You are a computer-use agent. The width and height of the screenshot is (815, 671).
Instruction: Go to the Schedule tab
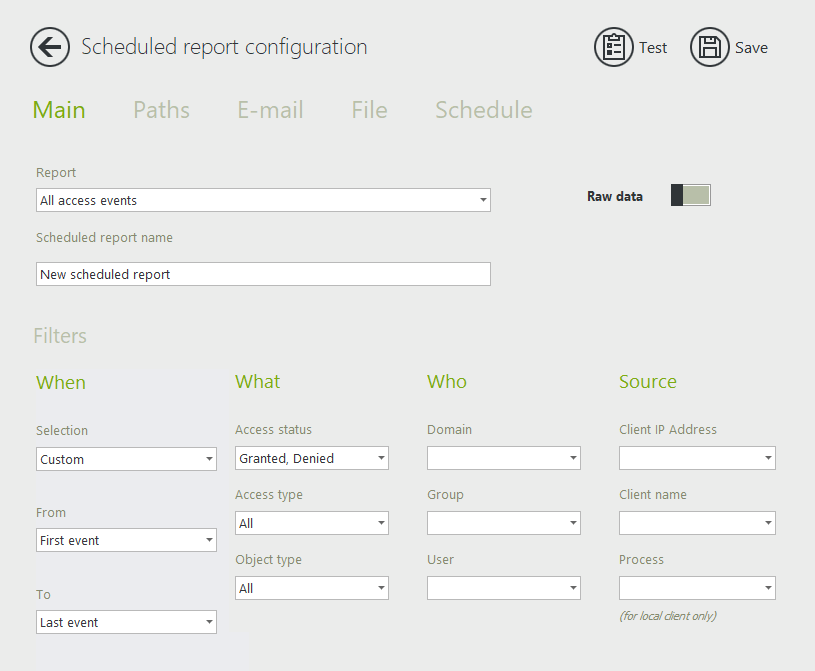tap(483, 110)
